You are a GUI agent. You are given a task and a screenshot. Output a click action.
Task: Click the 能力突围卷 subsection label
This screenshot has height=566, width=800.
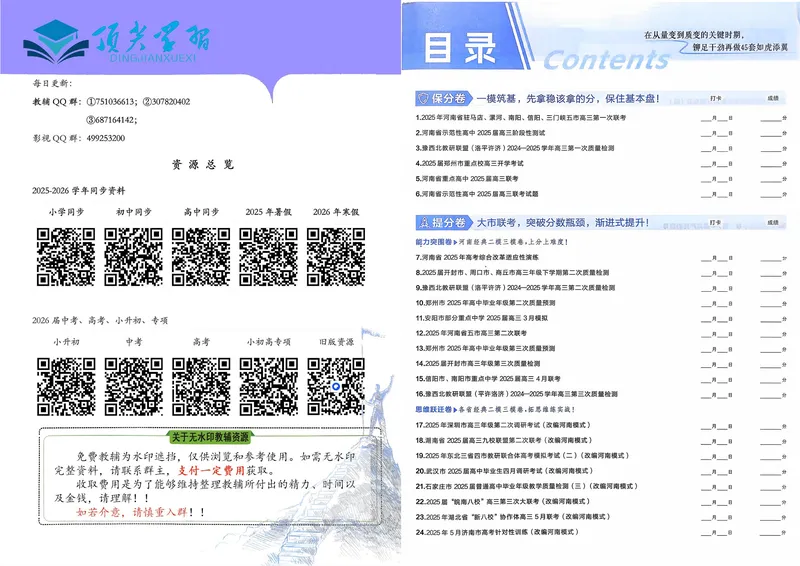point(434,242)
